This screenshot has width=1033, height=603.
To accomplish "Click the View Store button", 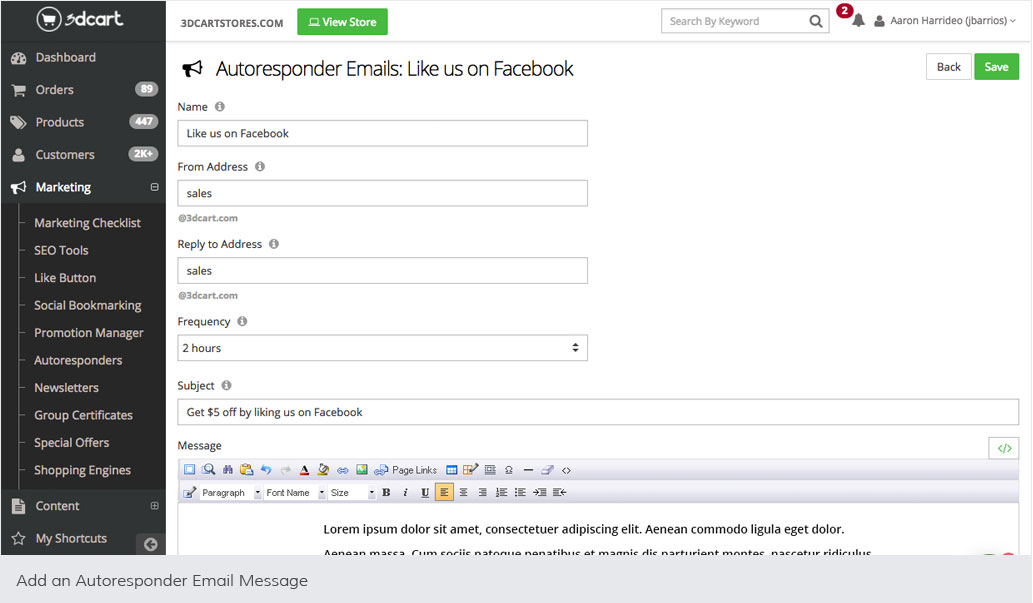I will pyautogui.click(x=342, y=22).
